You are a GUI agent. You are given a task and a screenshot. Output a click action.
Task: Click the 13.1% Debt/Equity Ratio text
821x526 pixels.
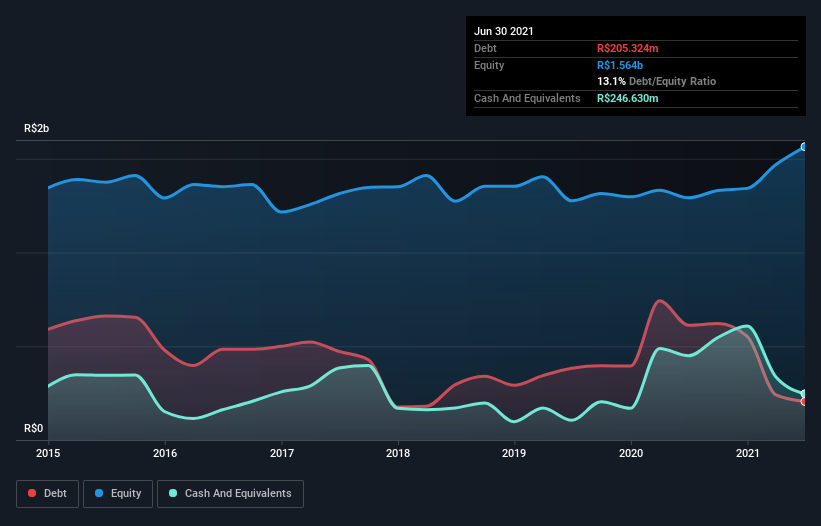click(657, 81)
